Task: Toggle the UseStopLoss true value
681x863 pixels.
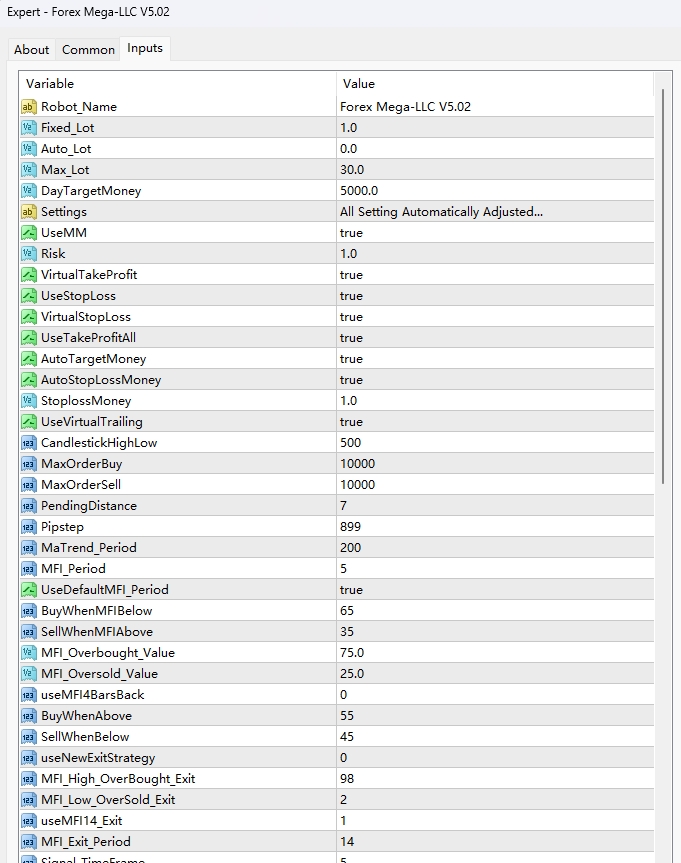Action: point(351,296)
